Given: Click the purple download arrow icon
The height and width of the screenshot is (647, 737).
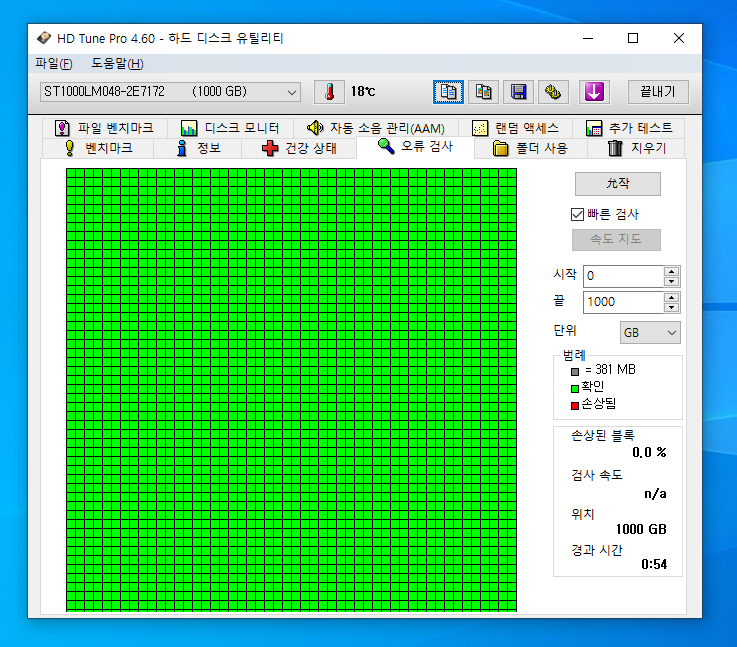Looking at the screenshot, I should [595, 92].
